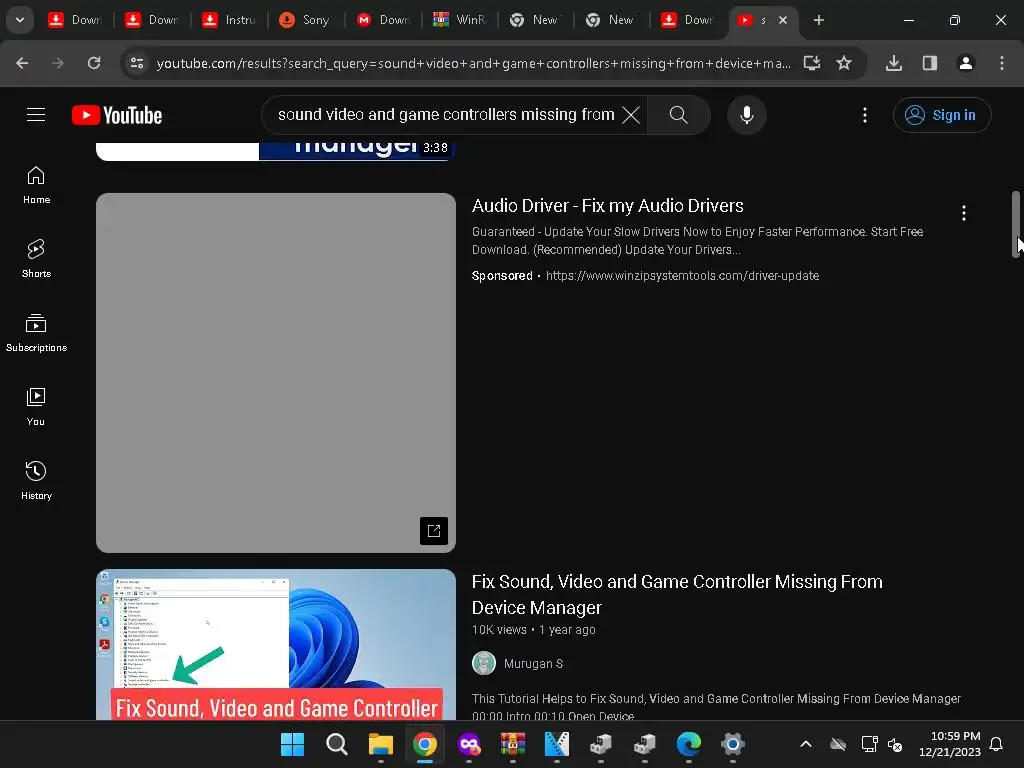Click in the YouTube search field
Image resolution: width=1024 pixels, height=768 pixels.
pos(446,115)
